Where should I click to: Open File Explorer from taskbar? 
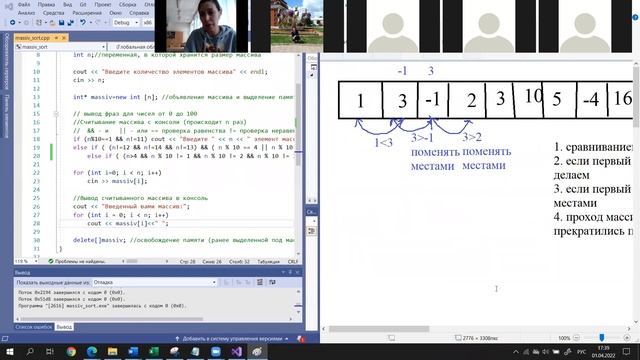[113, 351]
